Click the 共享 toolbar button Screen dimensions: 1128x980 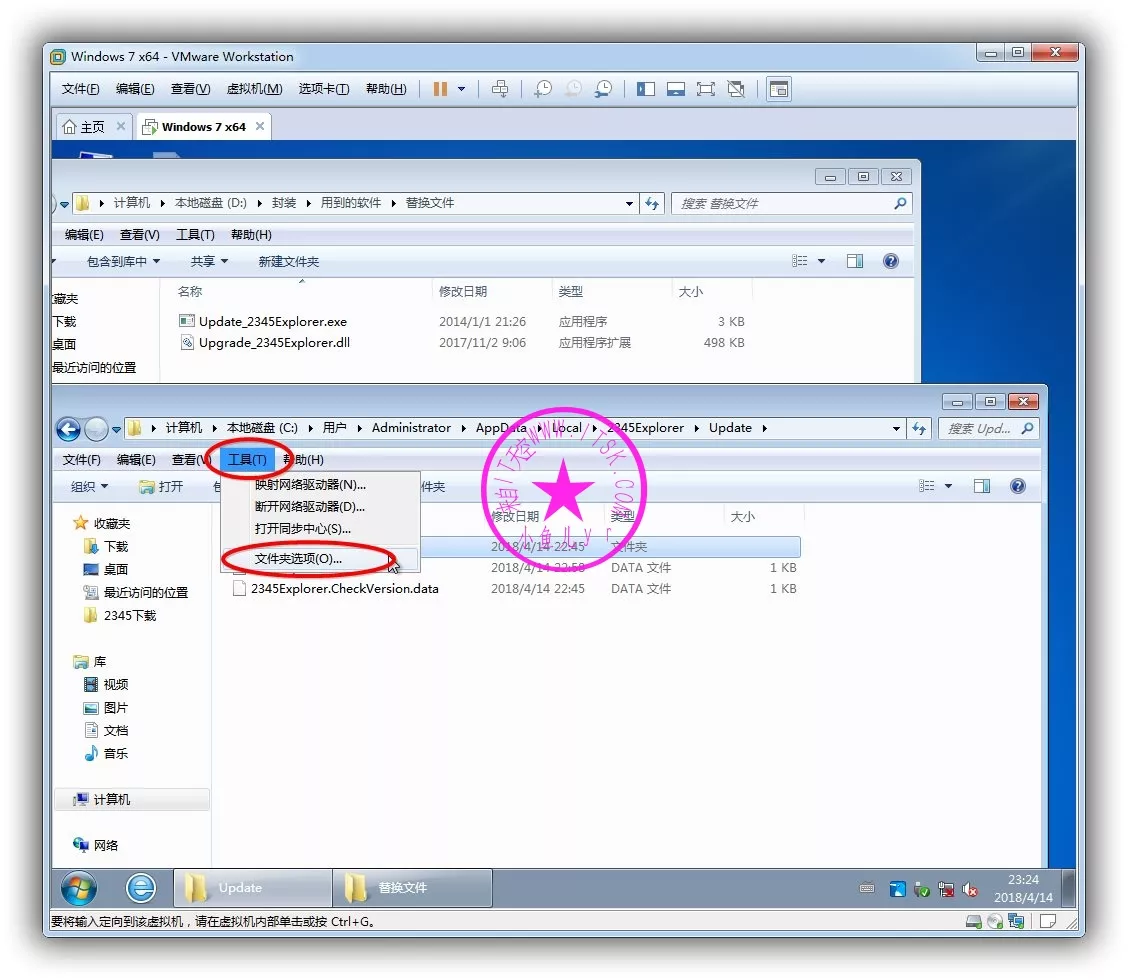pos(209,261)
